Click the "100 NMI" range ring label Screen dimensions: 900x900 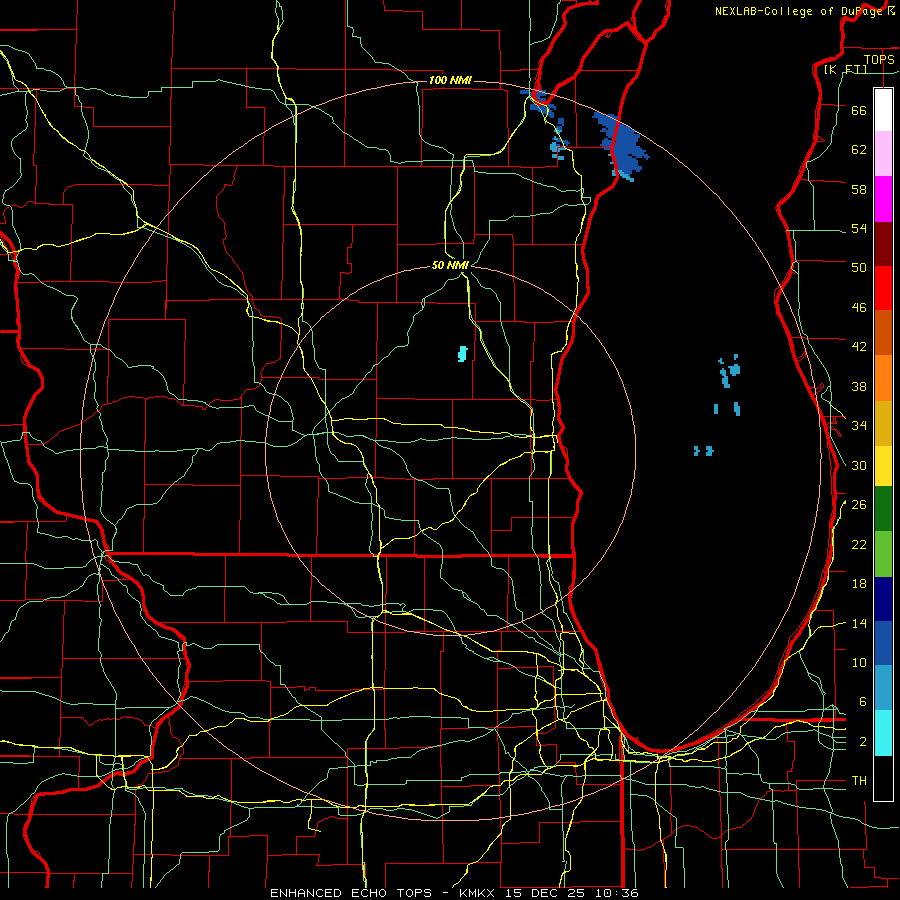[450, 80]
